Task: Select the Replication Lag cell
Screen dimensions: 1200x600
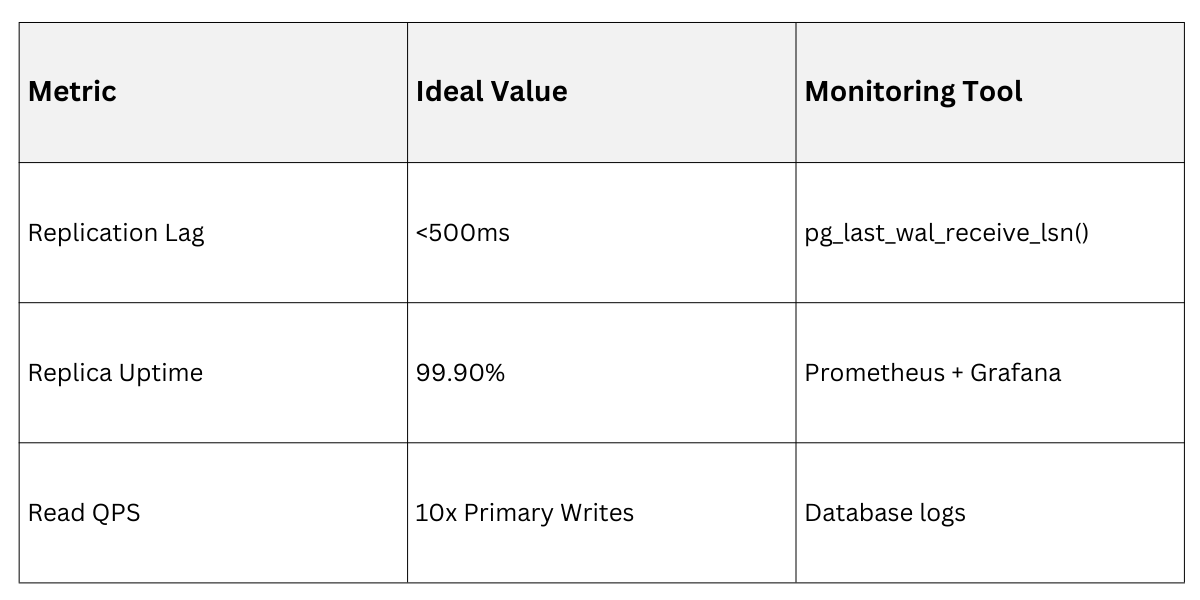Action: [x=116, y=233]
